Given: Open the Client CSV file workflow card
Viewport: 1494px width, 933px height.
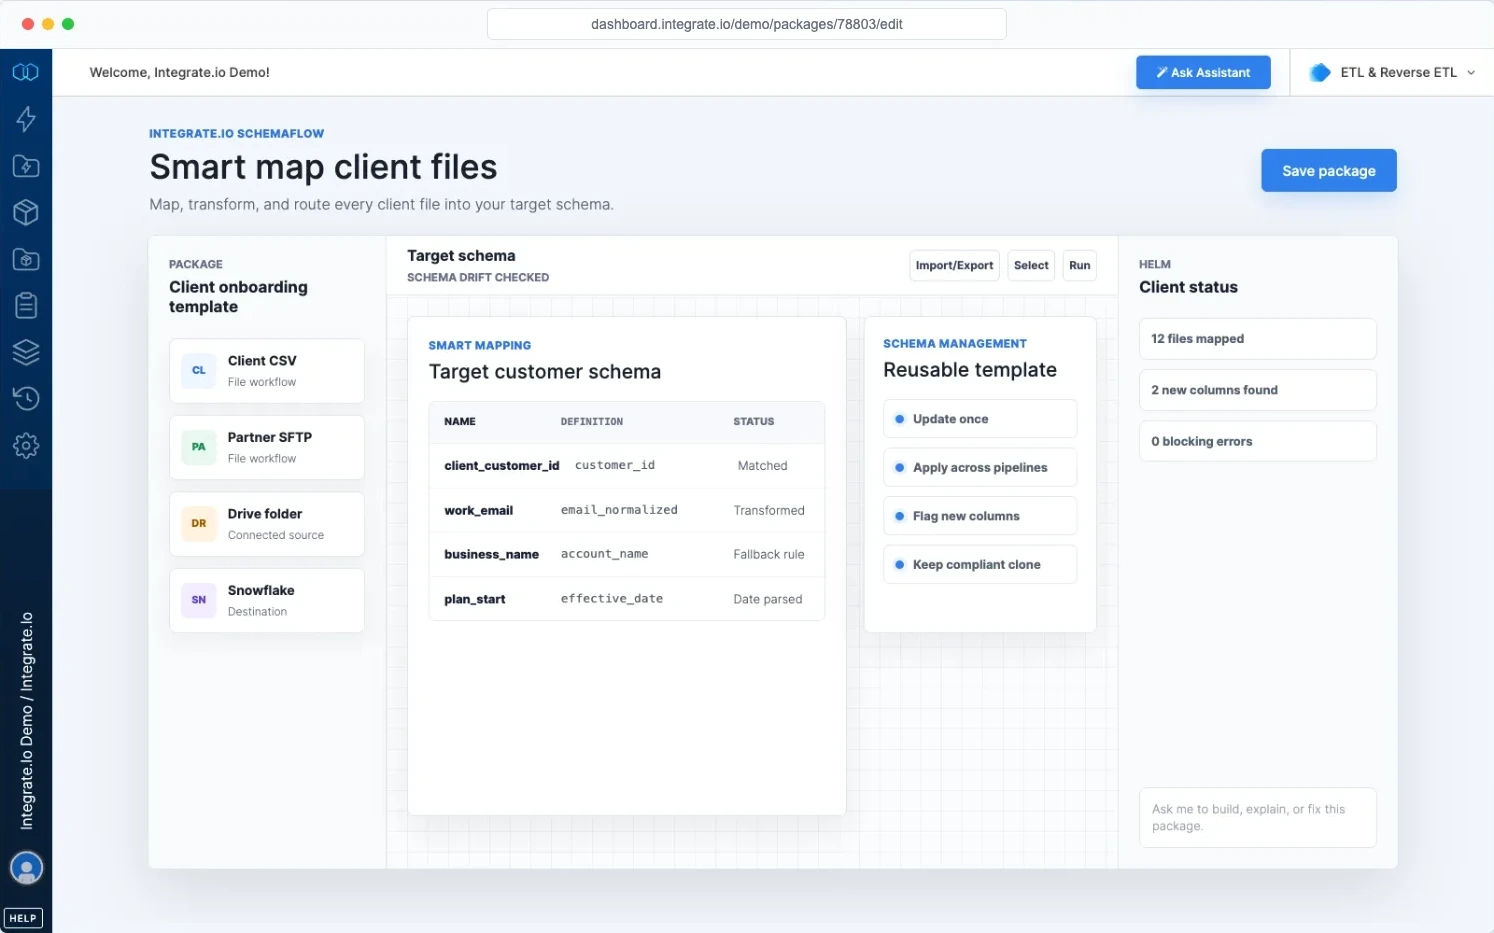Looking at the screenshot, I should [x=267, y=371].
